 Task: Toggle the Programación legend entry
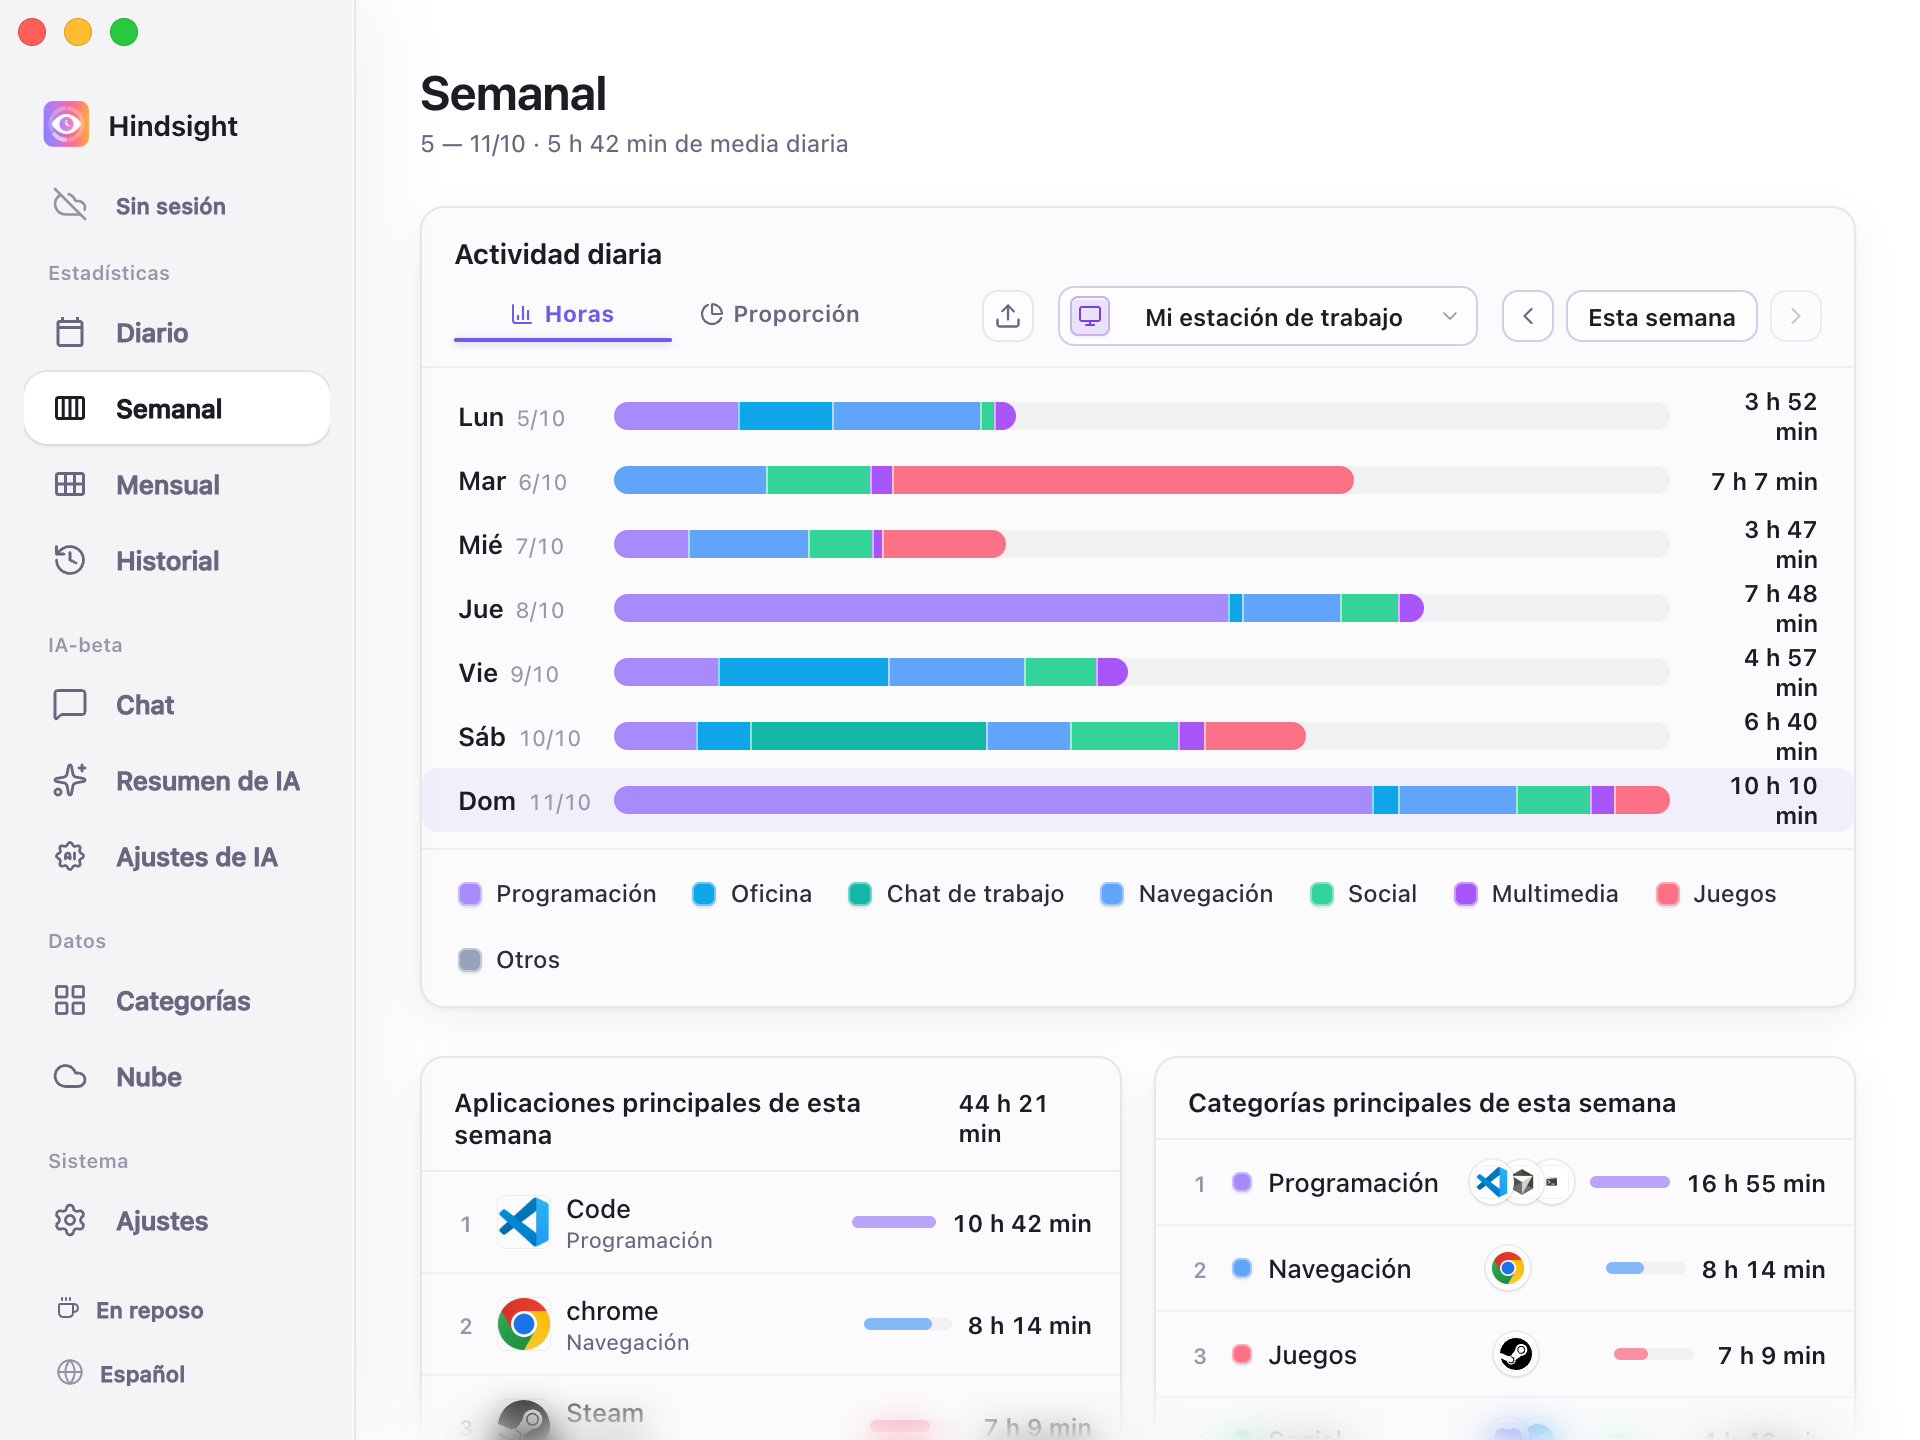coord(557,893)
